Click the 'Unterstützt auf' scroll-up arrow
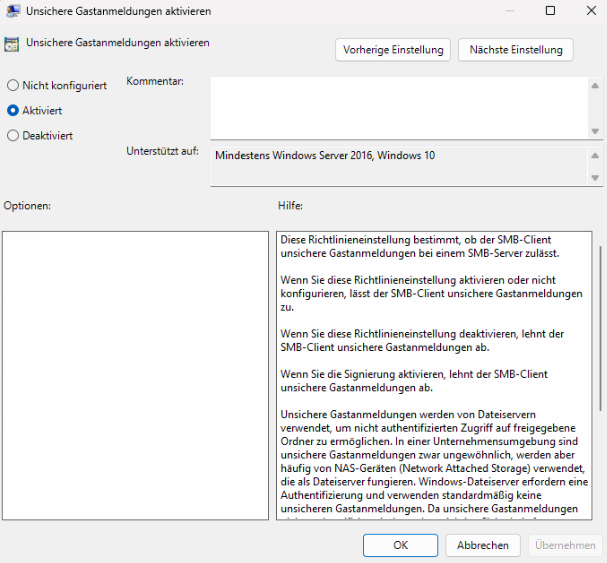 click(595, 157)
